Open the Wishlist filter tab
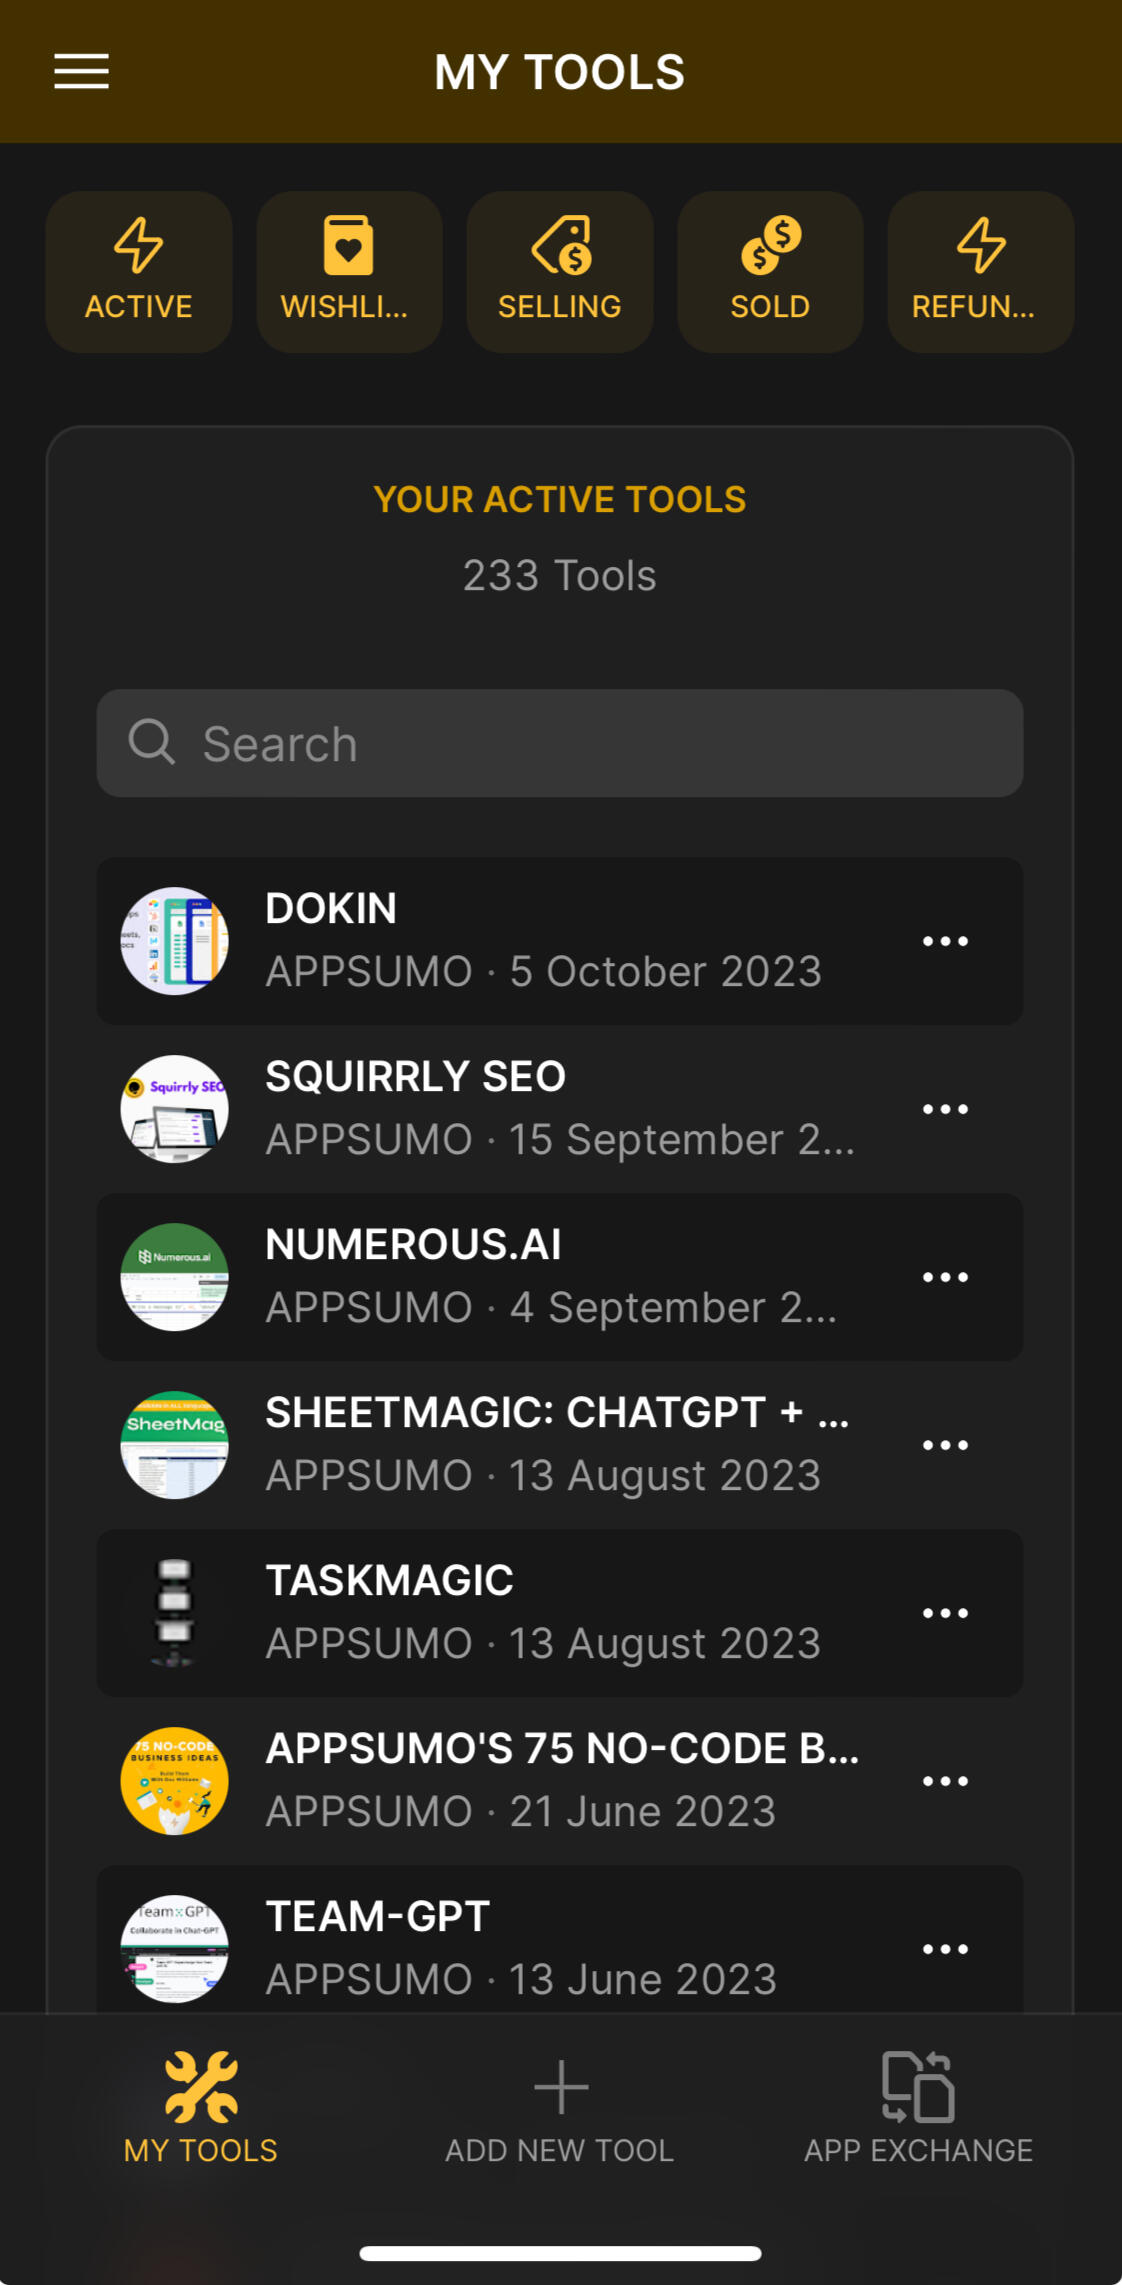1122x2285 pixels. pos(349,271)
